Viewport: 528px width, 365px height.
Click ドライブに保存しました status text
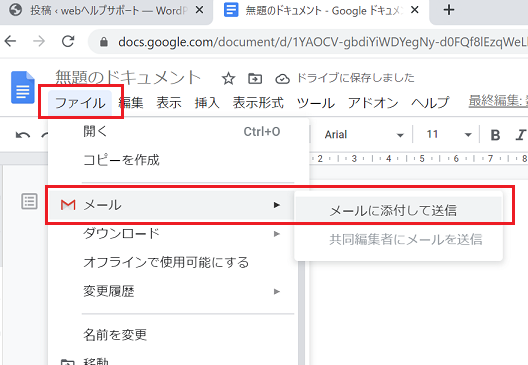coord(356,78)
